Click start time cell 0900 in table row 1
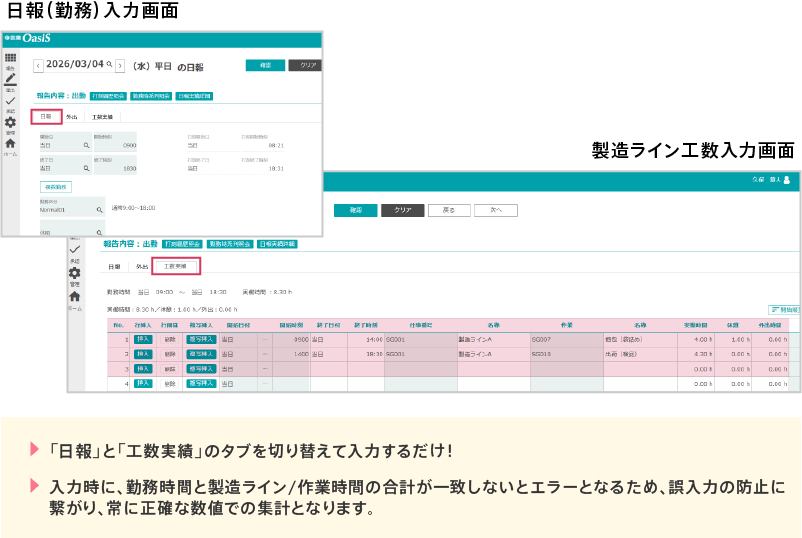This screenshot has width=802, height=538. click(291, 340)
